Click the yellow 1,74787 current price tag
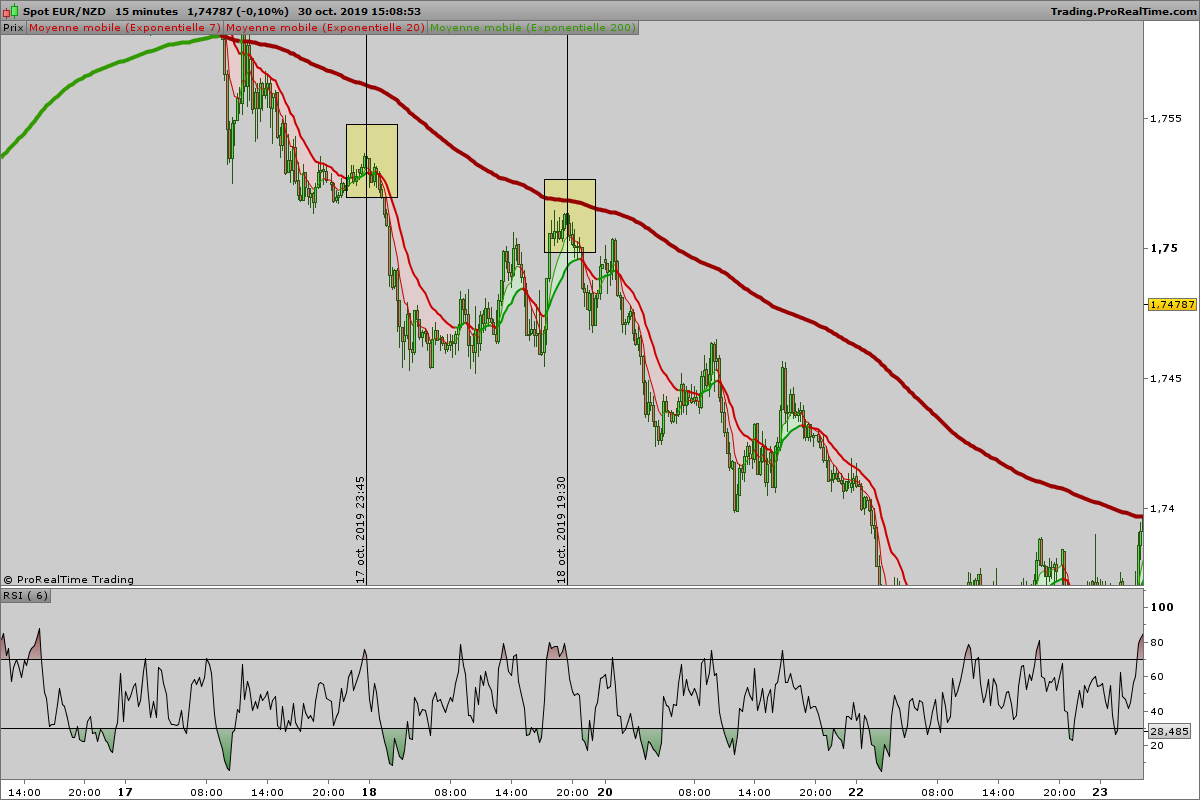The width and height of the screenshot is (1200, 800). 1172,304
